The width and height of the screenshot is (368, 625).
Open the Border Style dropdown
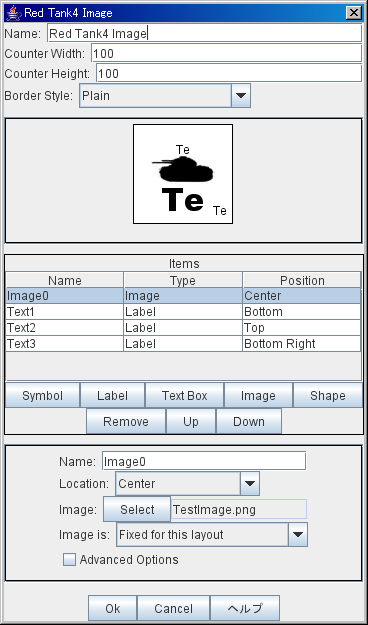165,96
